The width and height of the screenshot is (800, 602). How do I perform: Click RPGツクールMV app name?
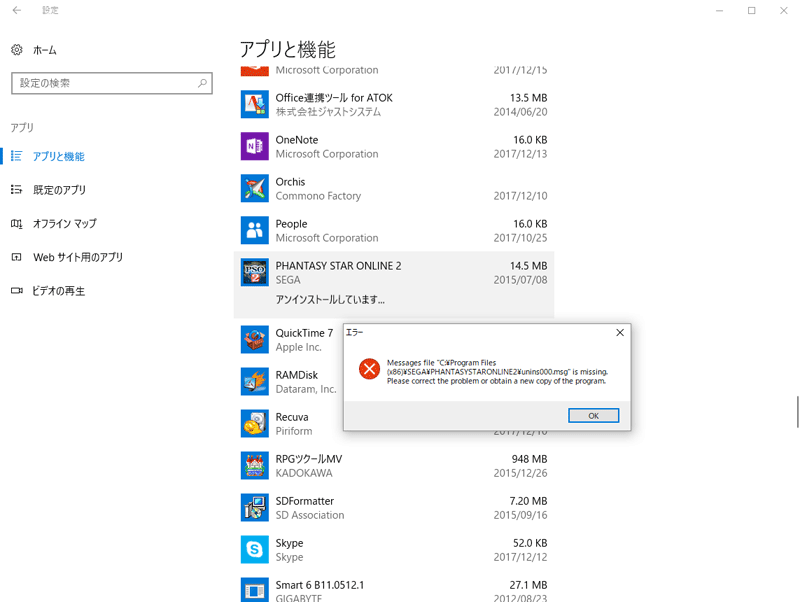[x=309, y=459]
